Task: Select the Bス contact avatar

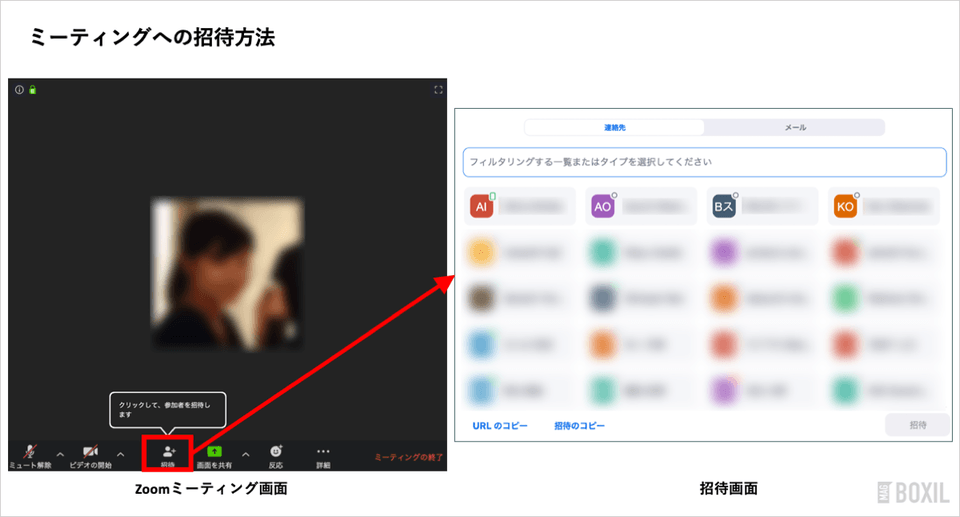Action: click(724, 206)
